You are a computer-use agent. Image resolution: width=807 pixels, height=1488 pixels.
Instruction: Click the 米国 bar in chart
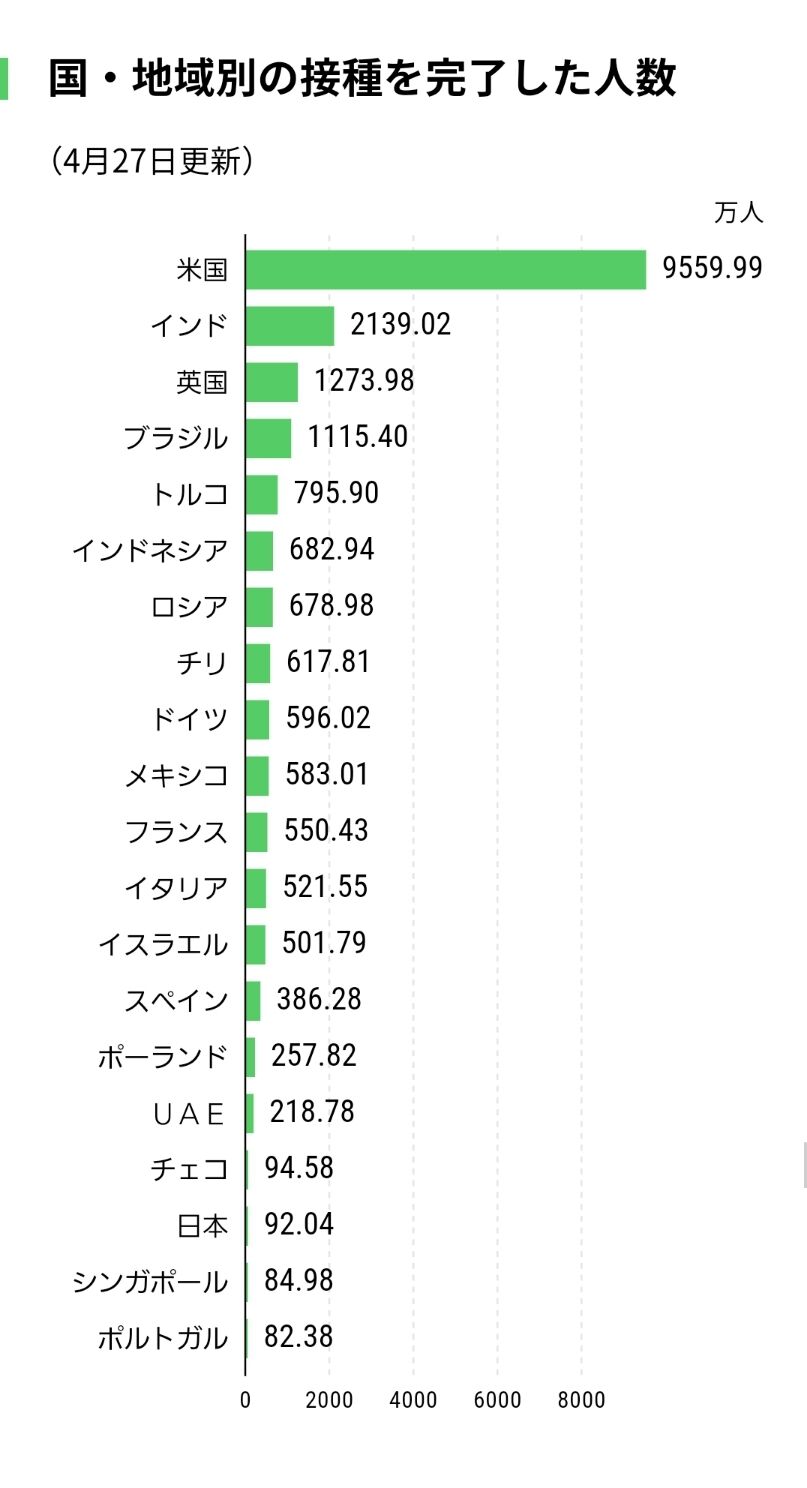[x=445, y=268]
